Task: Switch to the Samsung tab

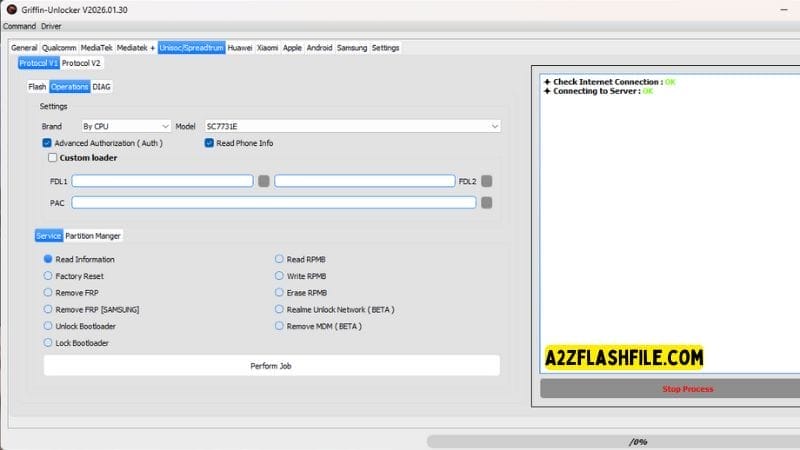Action: (352, 47)
